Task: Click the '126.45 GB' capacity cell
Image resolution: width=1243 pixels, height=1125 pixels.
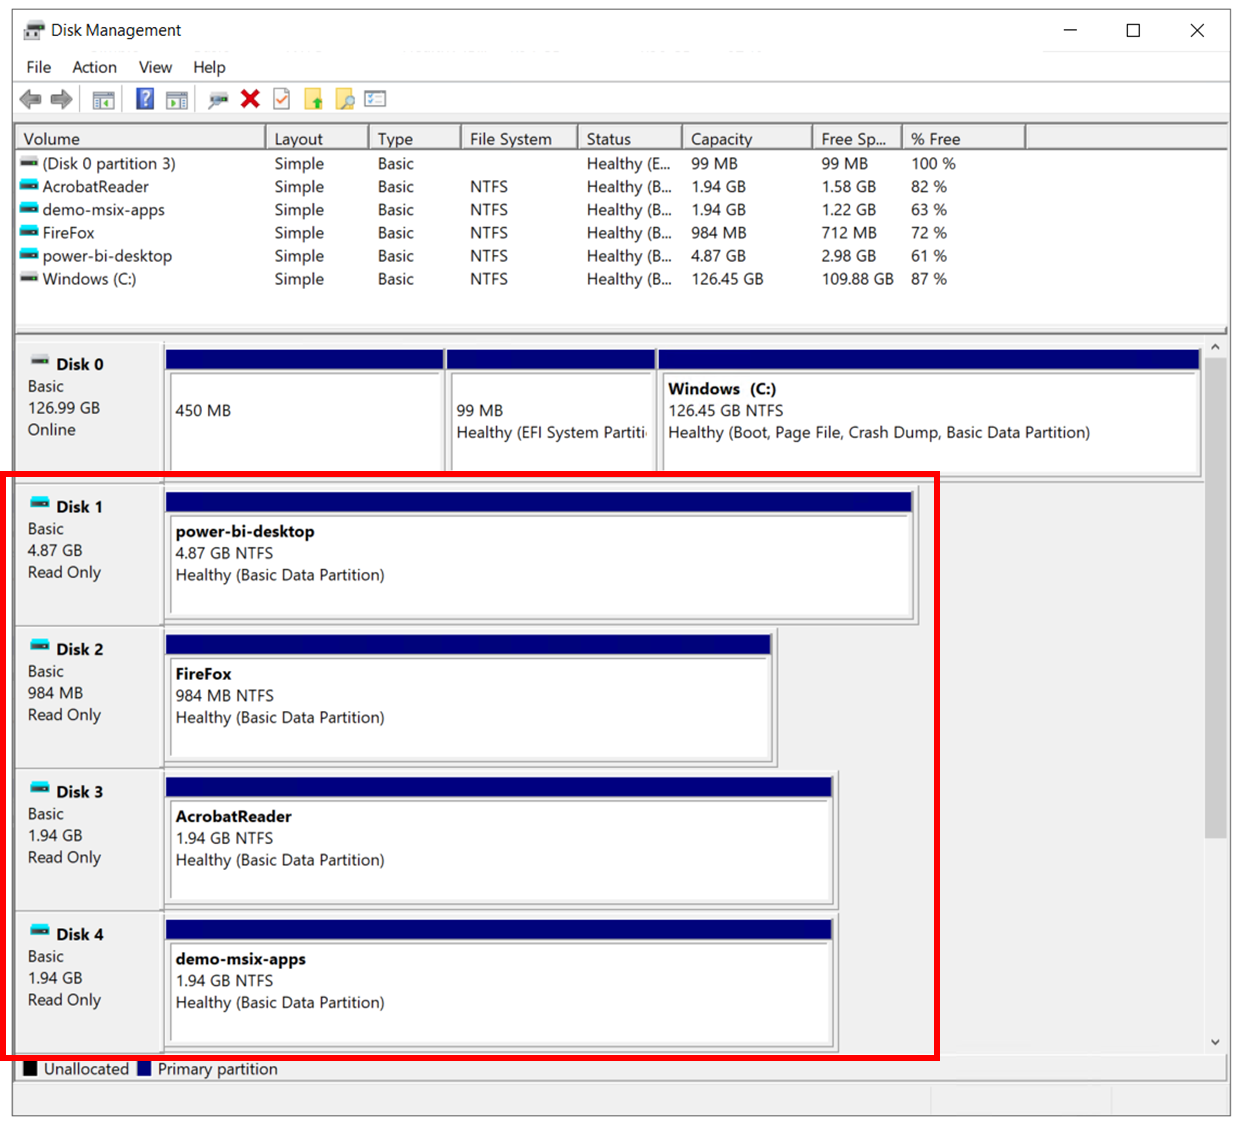Action: pos(727,279)
